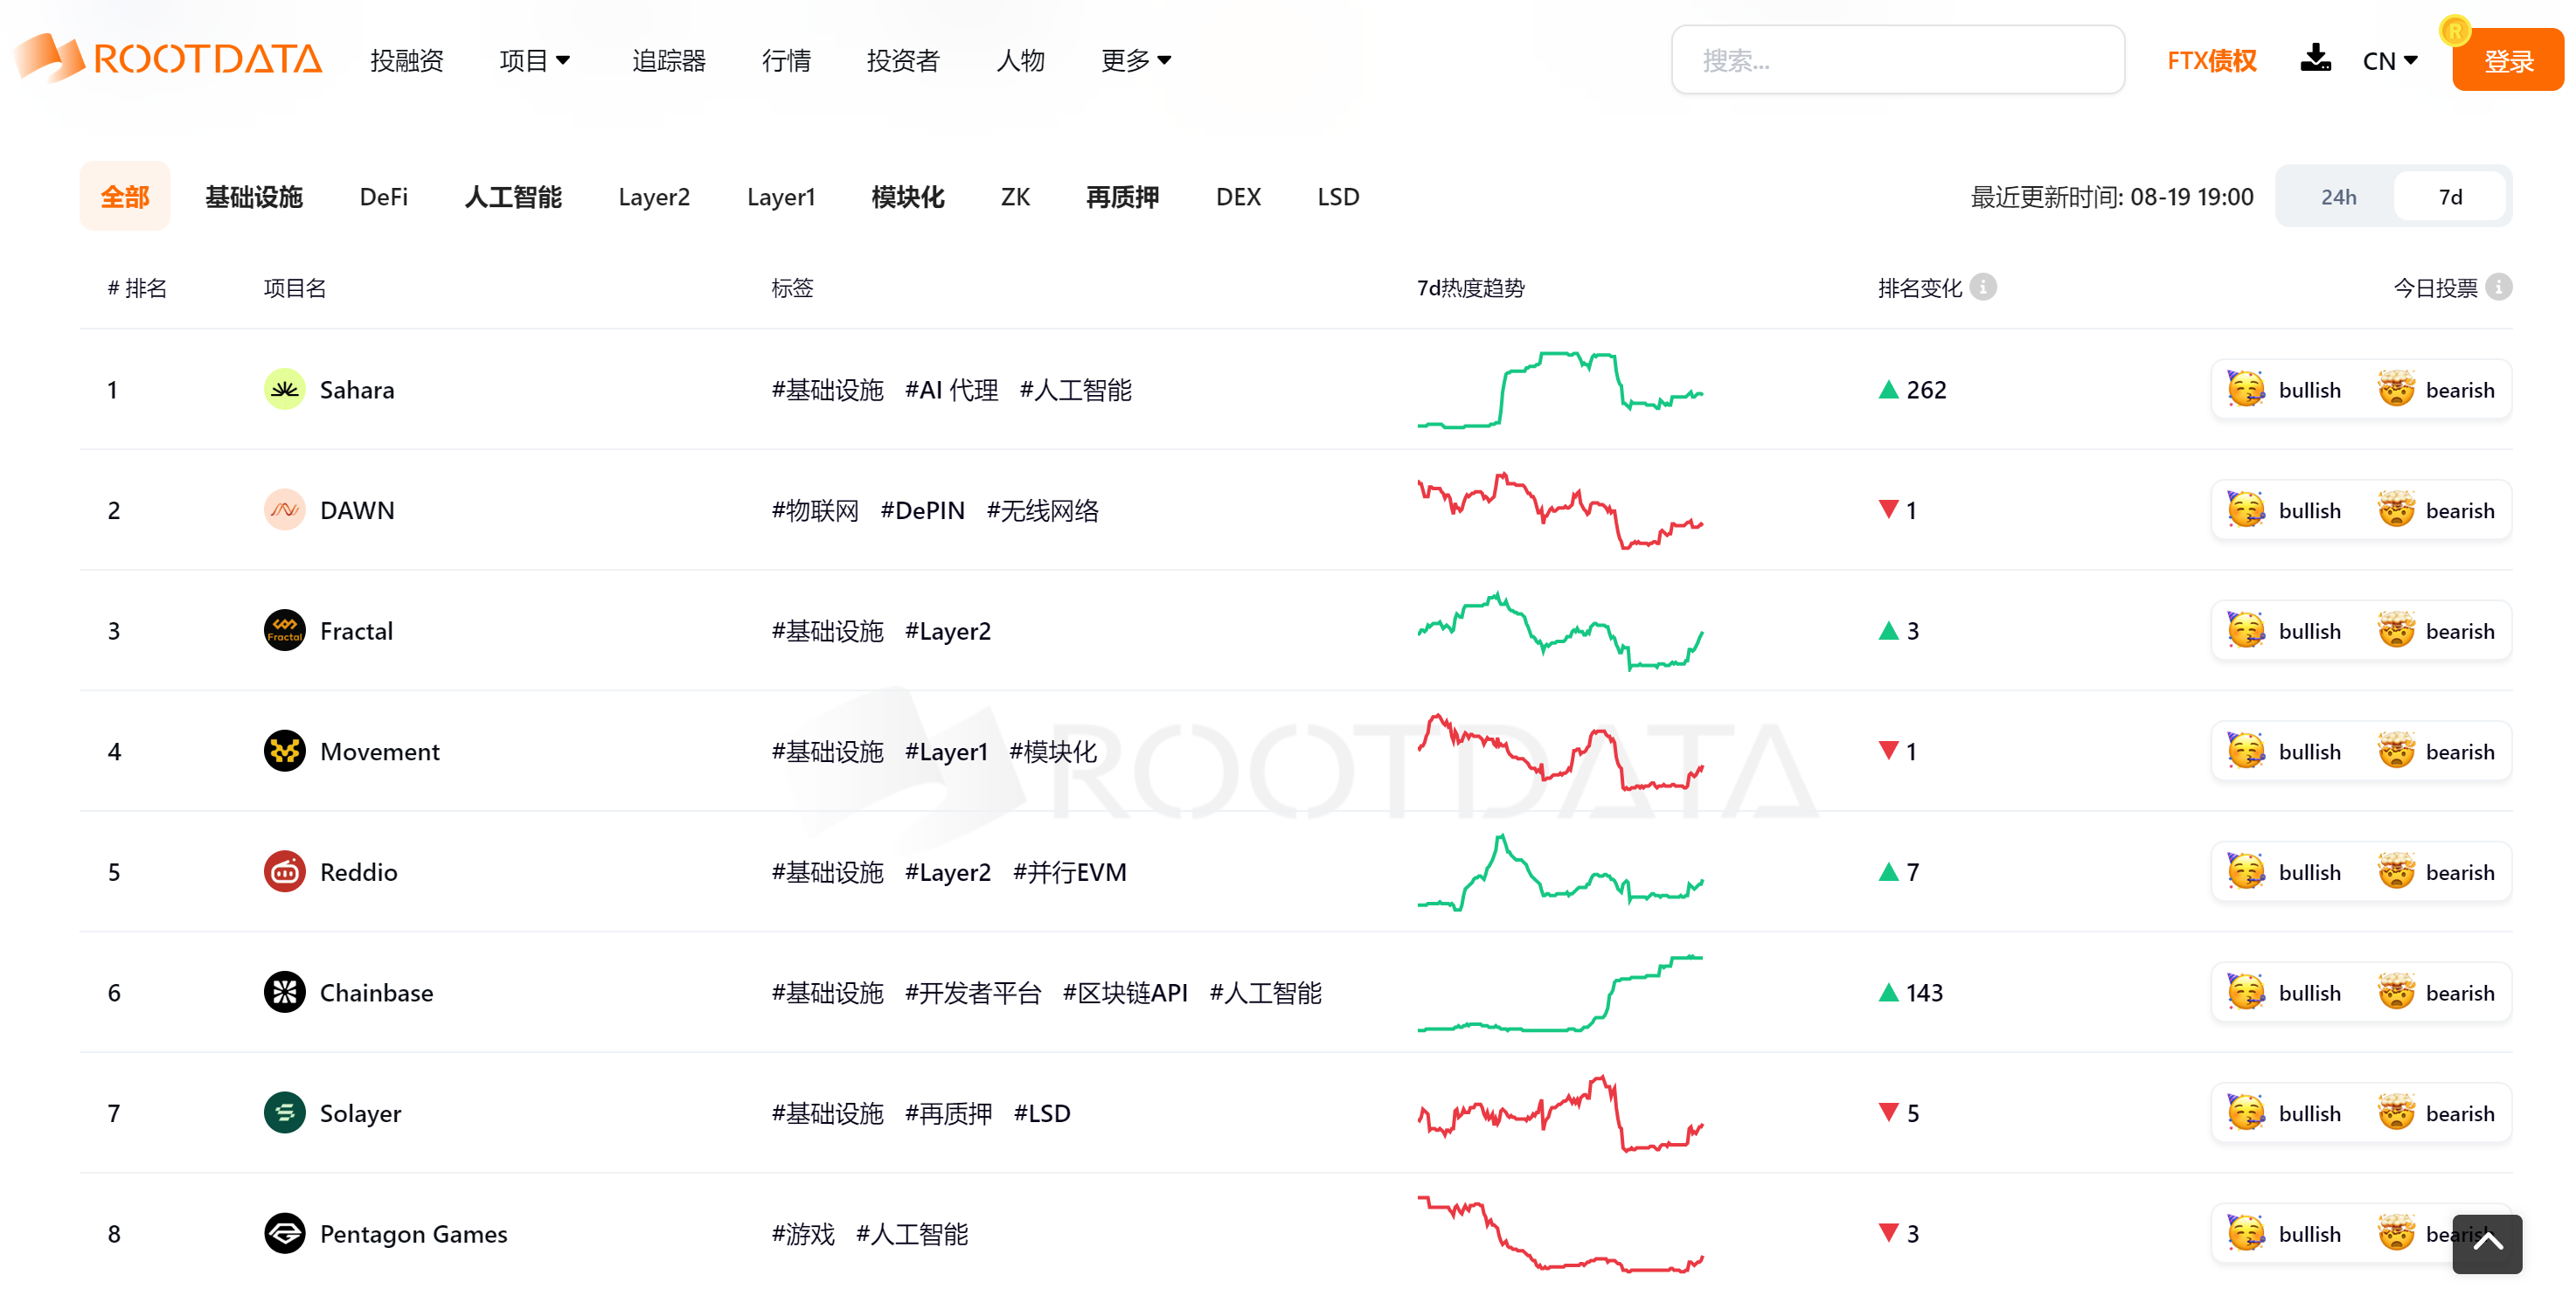Expand the 项目 dropdown menu
Screen dimensions: 2576x1289
click(x=535, y=61)
